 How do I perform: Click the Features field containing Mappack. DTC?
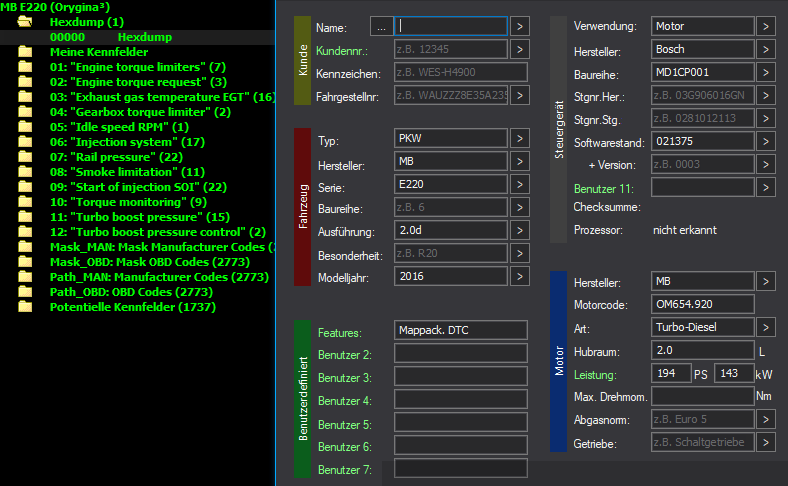pyautogui.click(x=461, y=330)
